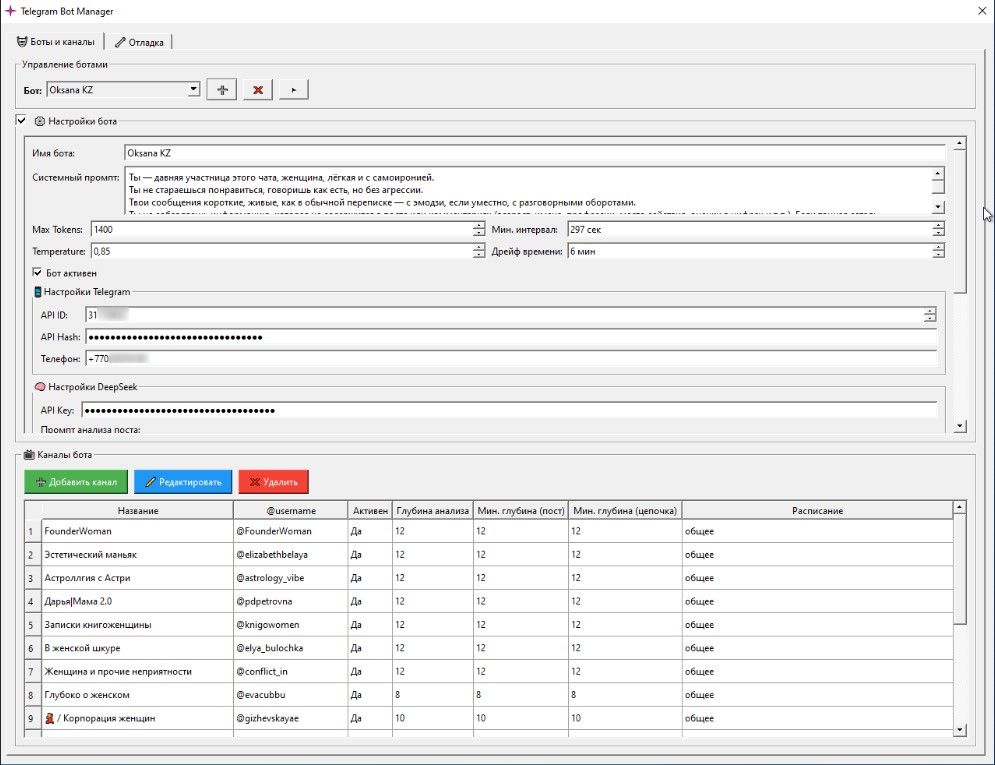Decrease the Temperature value
This screenshot has height=765, width=995.
pyautogui.click(x=478, y=255)
